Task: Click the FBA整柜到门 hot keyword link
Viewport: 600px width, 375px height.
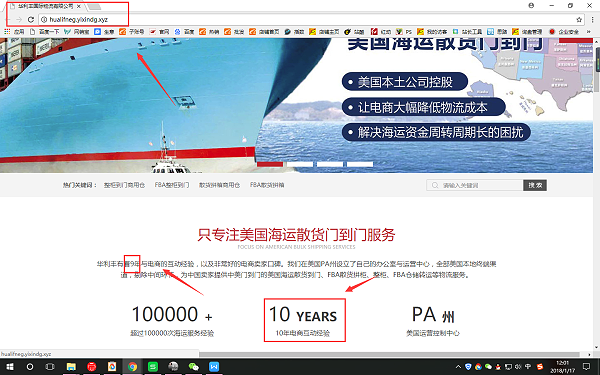Action: pyautogui.click(x=172, y=185)
